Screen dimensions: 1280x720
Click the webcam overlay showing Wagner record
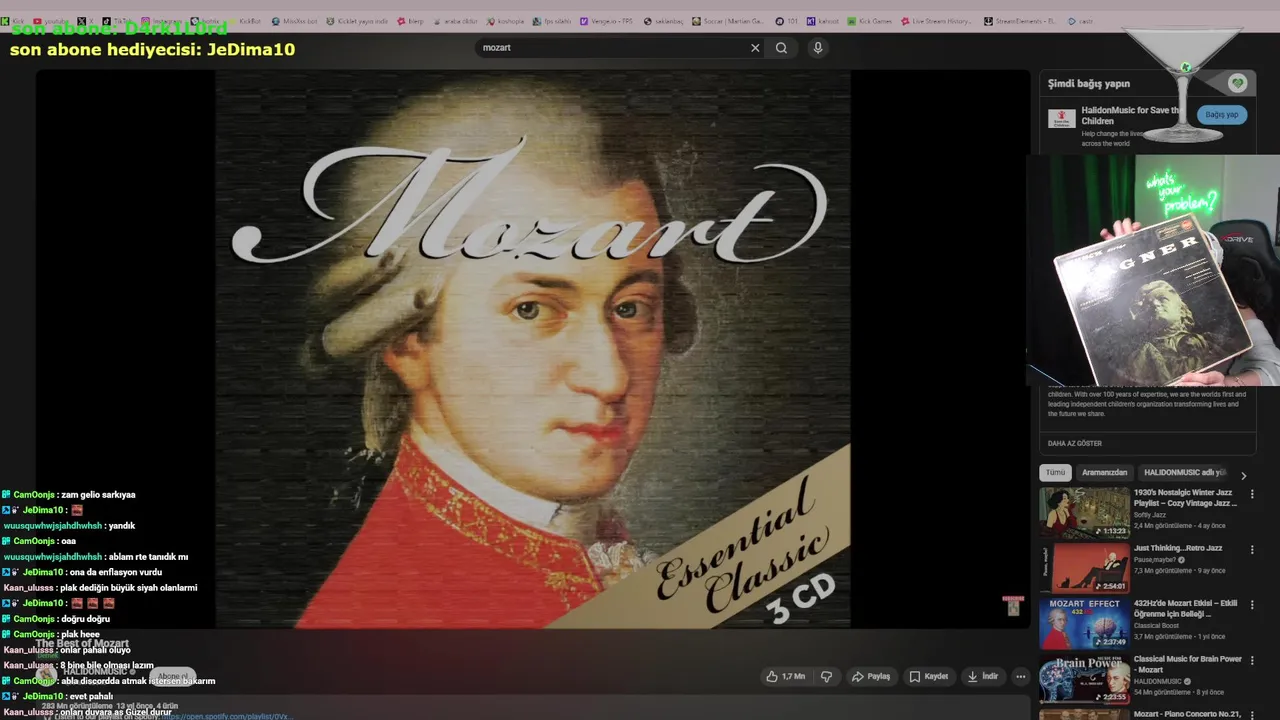1153,270
